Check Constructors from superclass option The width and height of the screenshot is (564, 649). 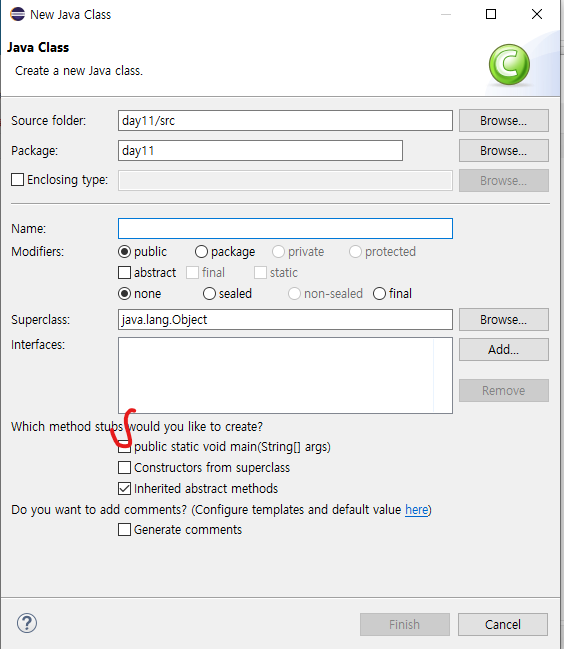click(x=125, y=468)
